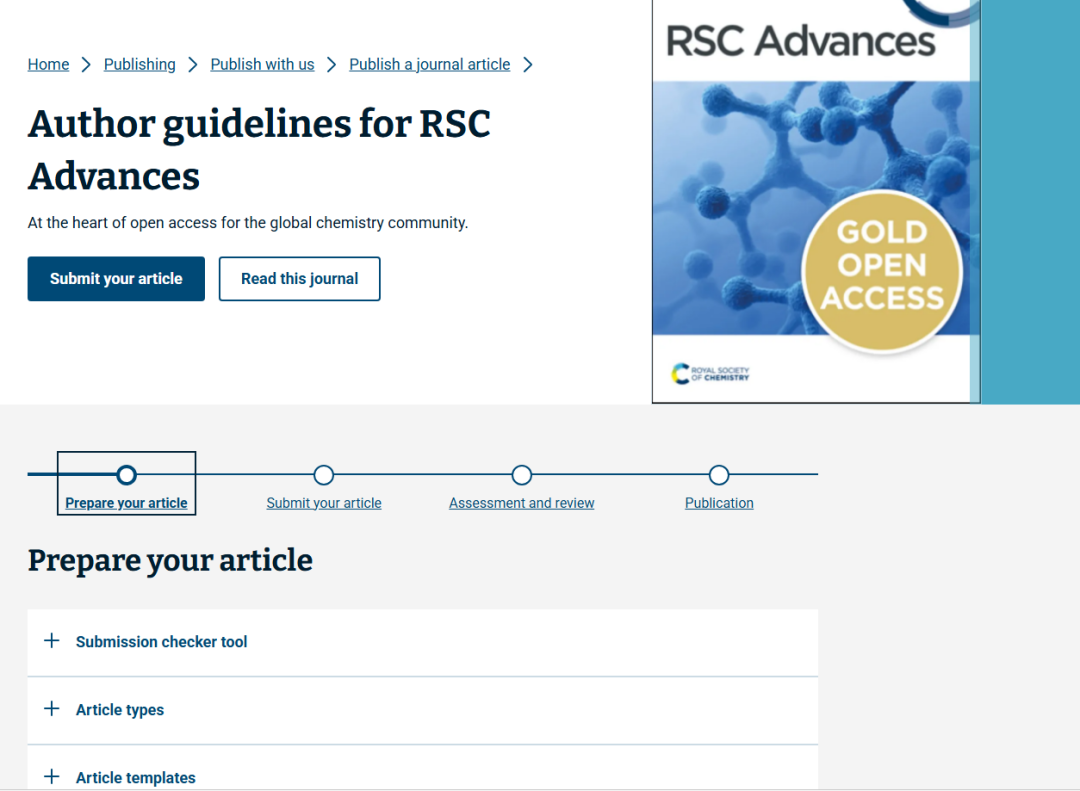Image resolution: width=1080 pixels, height=791 pixels.
Task: Expand the Article templates section
Action: click(x=423, y=768)
